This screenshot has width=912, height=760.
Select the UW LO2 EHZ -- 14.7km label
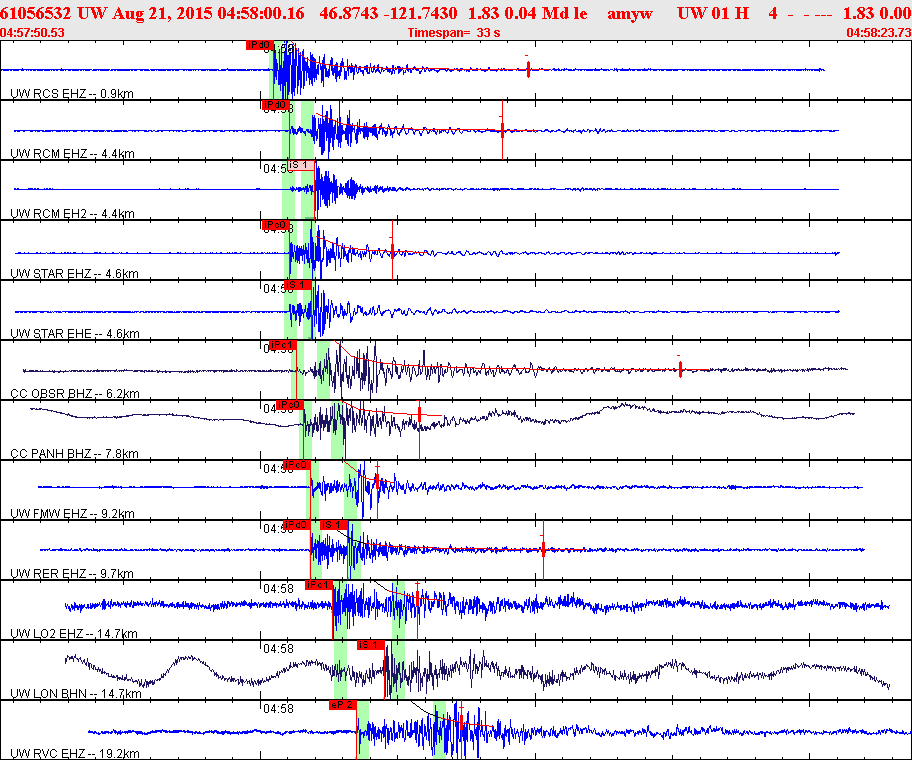coord(74,633)
